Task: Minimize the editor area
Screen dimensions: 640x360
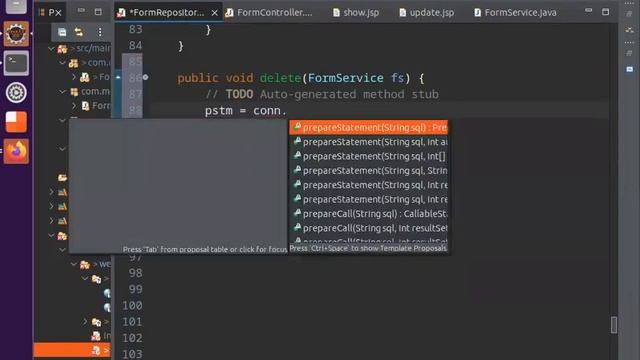Action: 588,10
